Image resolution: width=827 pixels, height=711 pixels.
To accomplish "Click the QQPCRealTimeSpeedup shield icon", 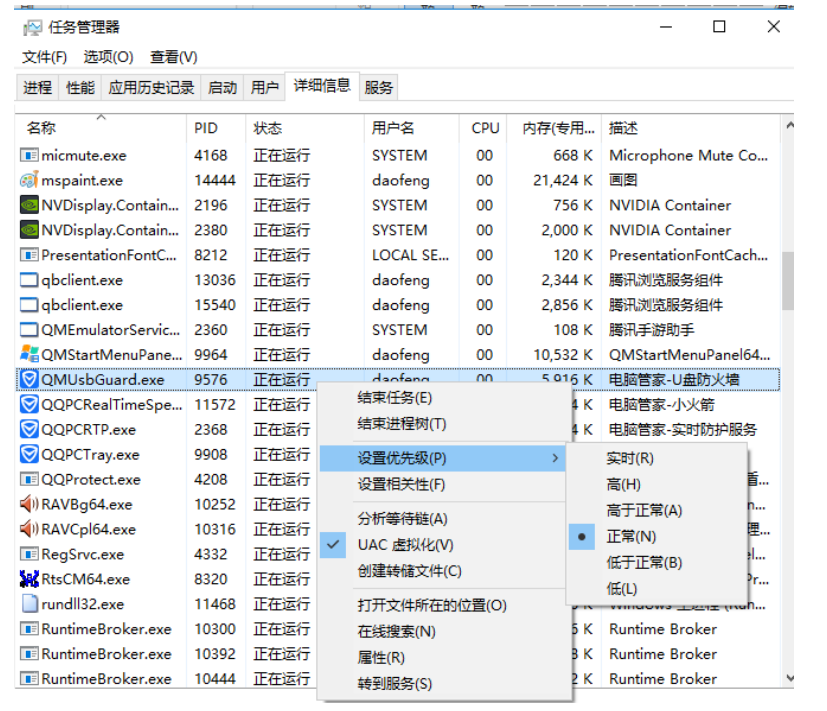I will pyautogui.click(x=29, y=404).
